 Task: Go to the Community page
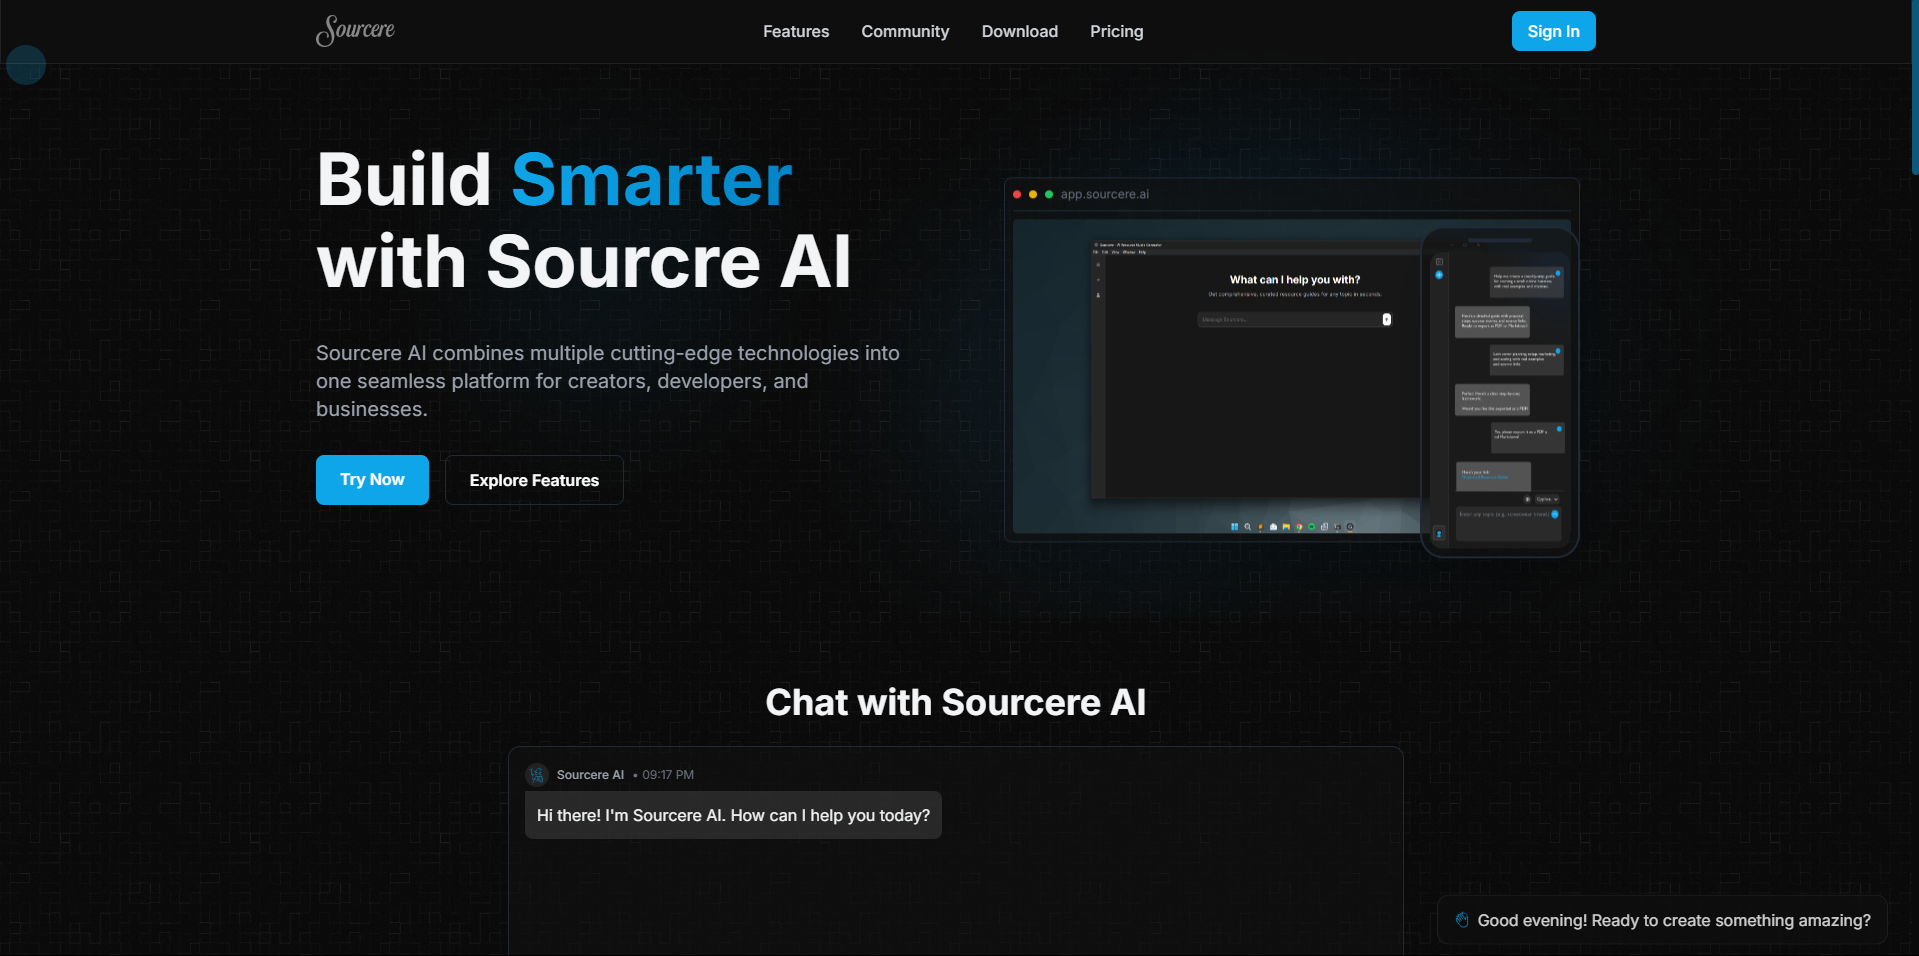[905, 31]
